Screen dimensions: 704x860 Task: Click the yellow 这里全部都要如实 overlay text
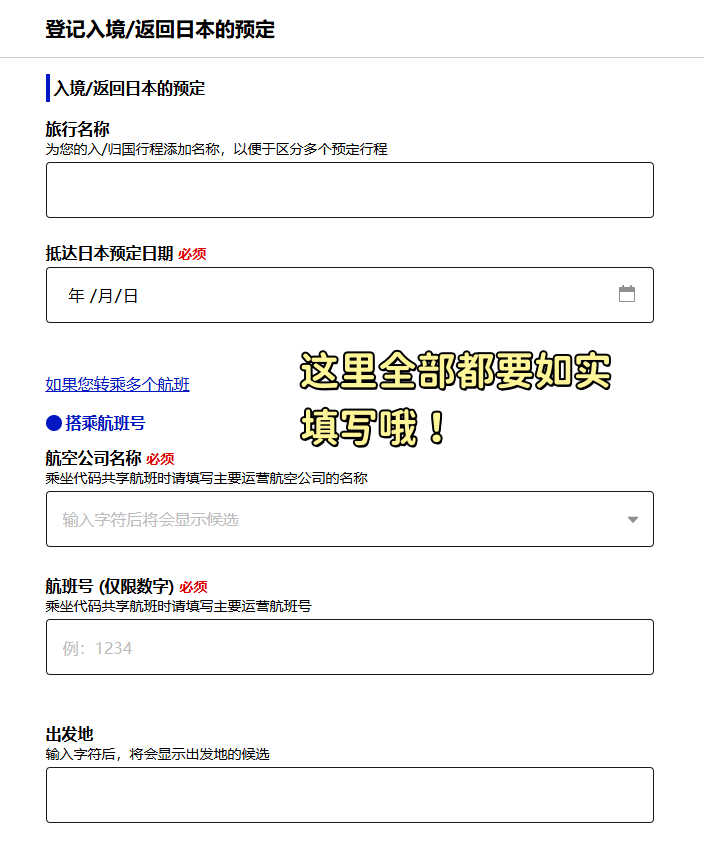[x=455, y=371]
